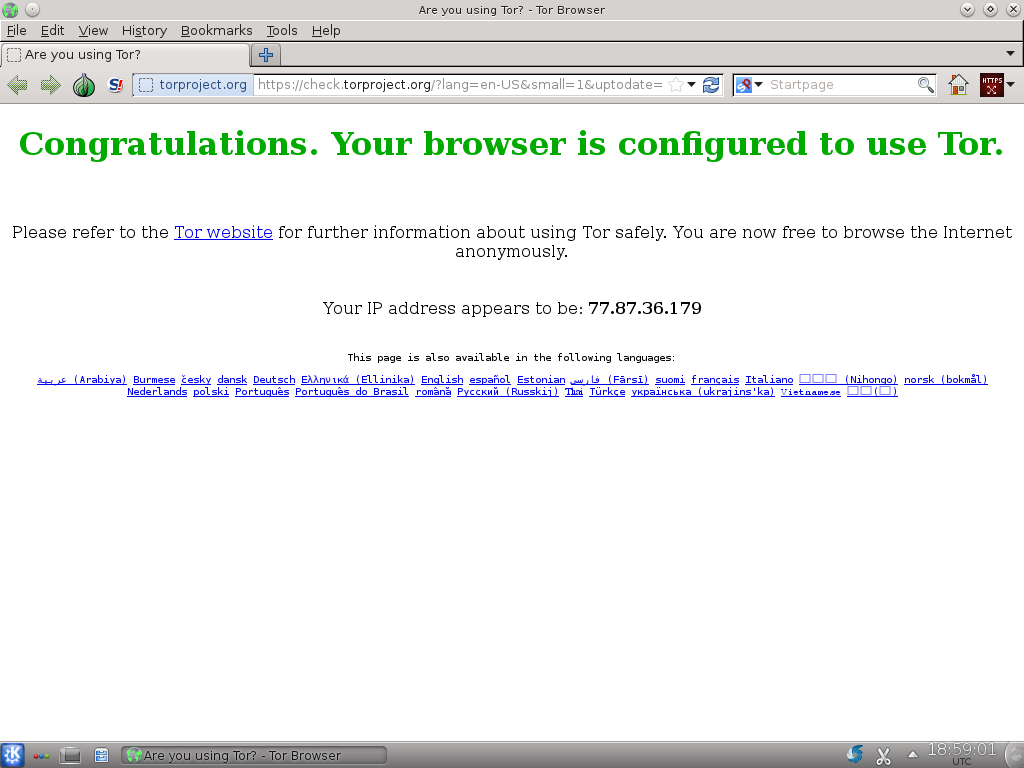Click the search magnifier icon
Viewport: 1024px width, 768px height.
coord(925,85)
